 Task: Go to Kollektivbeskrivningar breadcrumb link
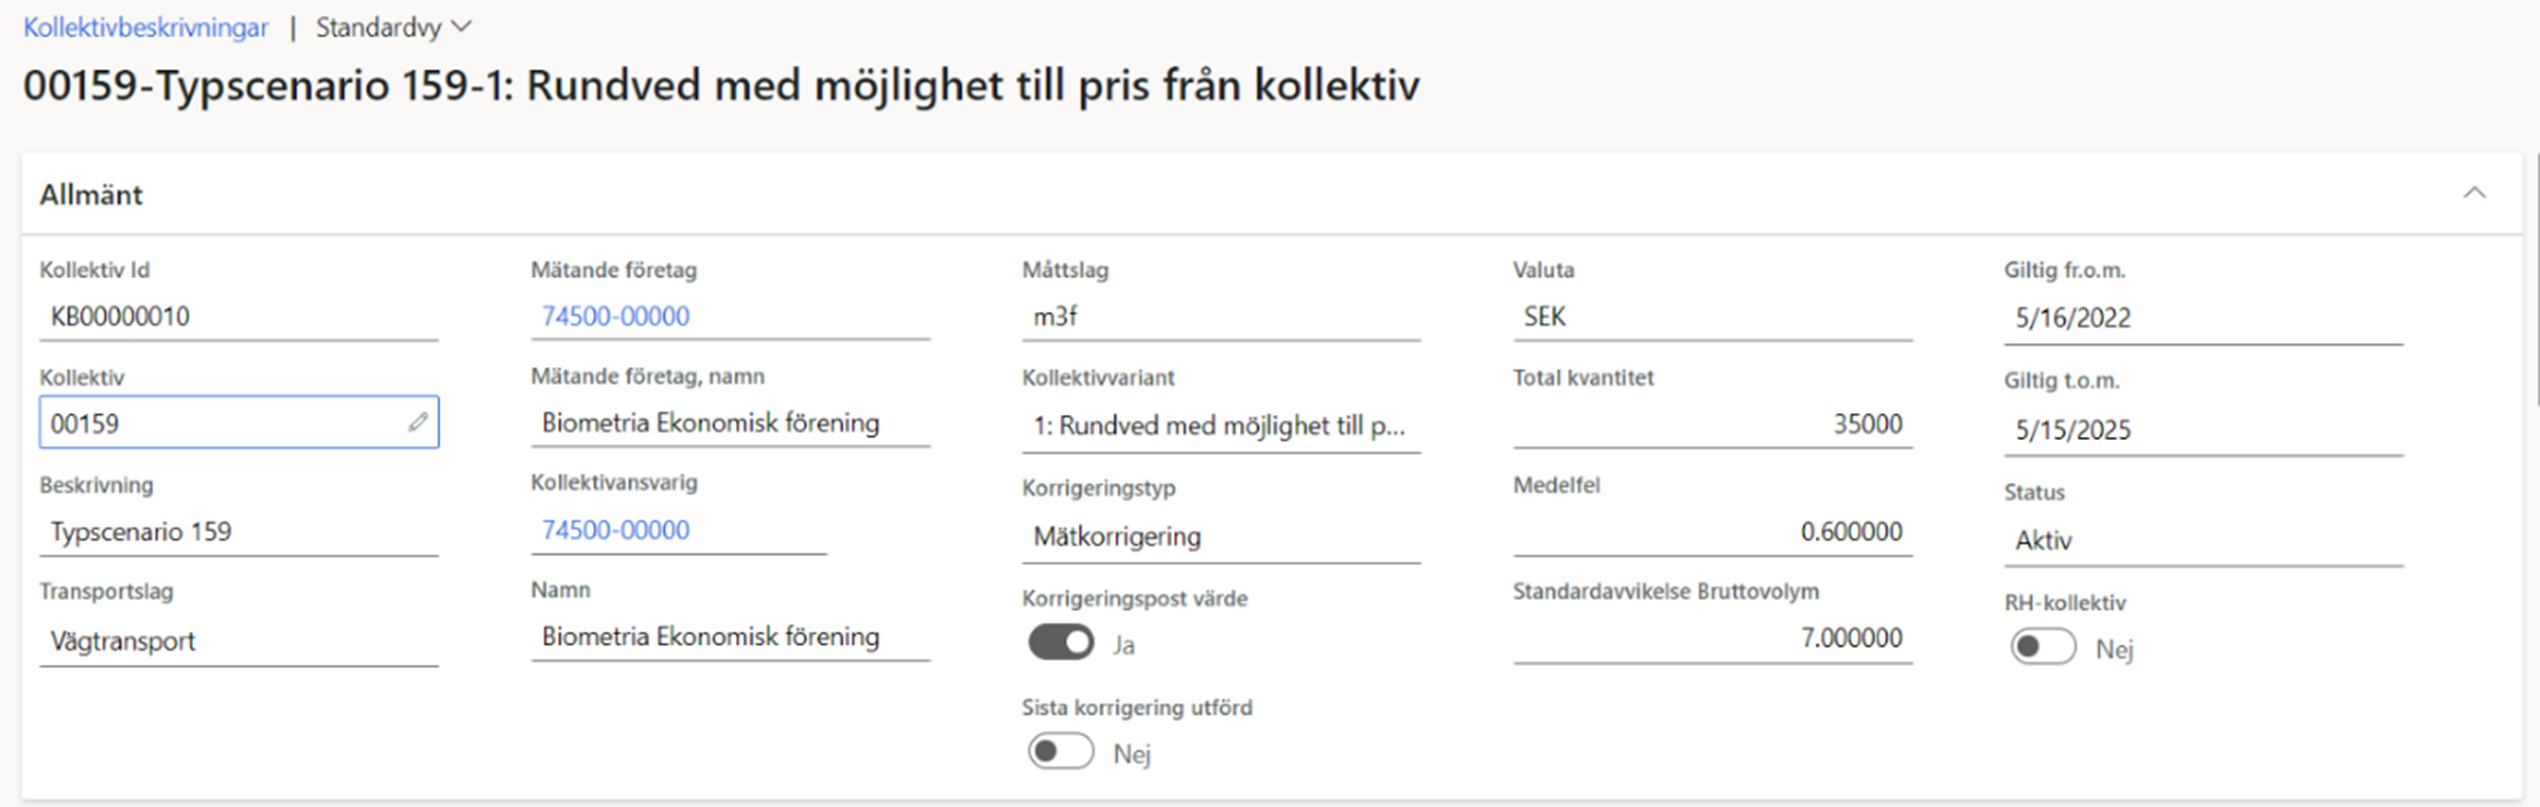pos(146,27)
